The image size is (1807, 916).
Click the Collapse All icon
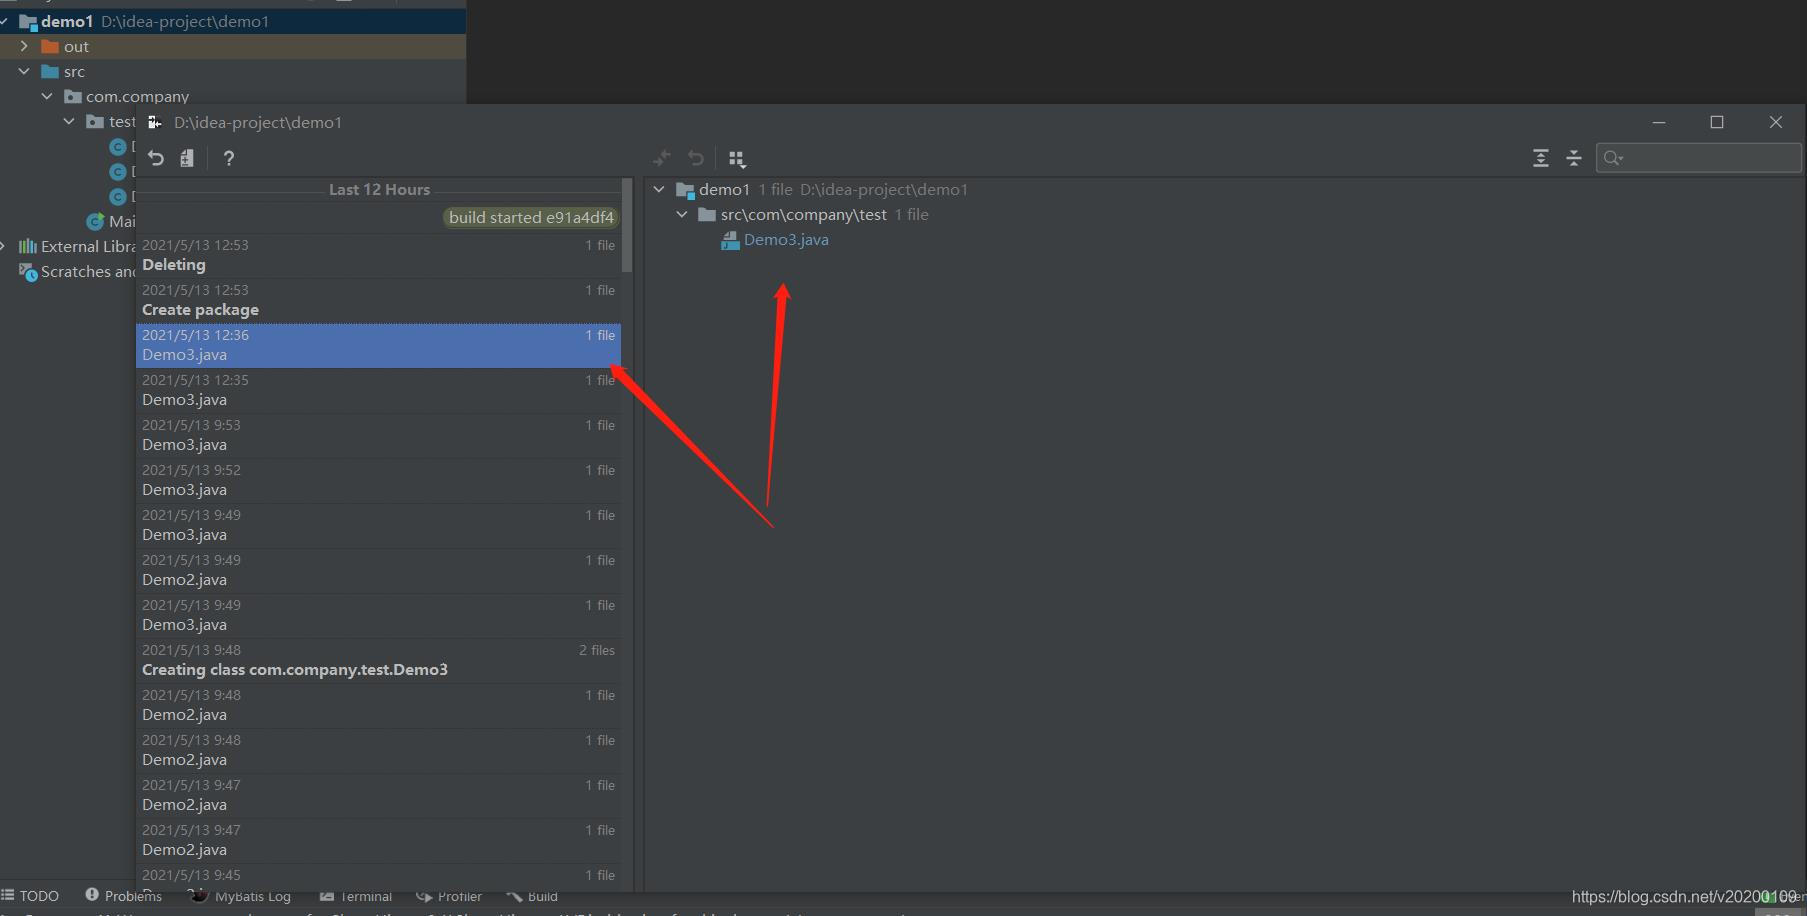[x=1574, y=158]
